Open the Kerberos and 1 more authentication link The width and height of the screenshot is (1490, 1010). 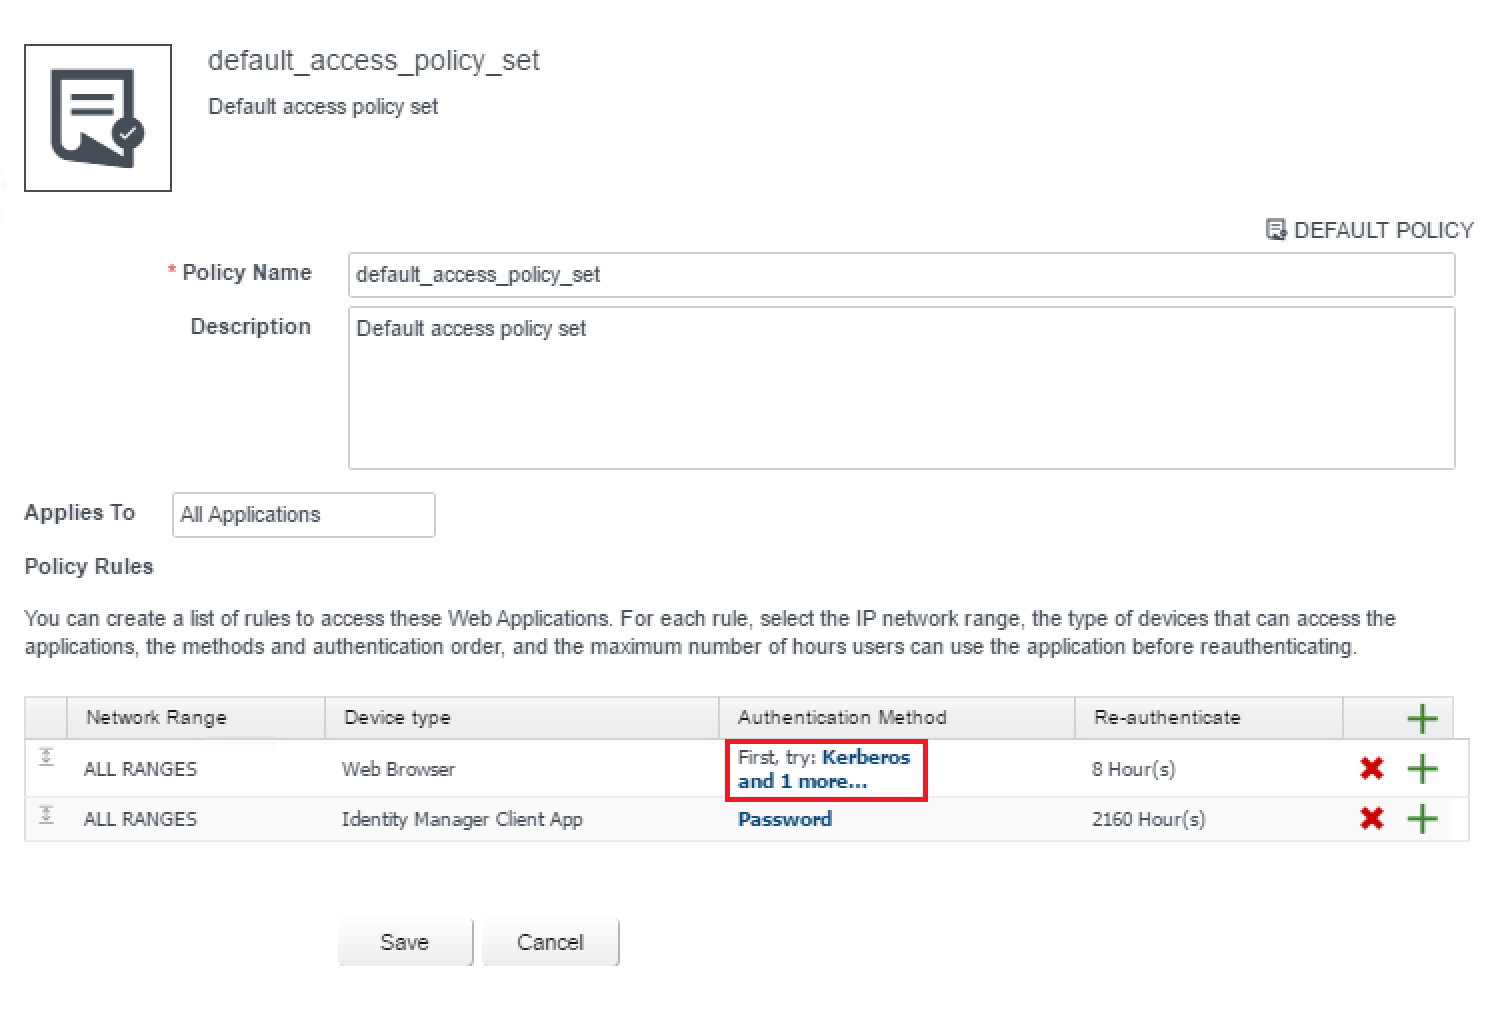coord(824,769)
